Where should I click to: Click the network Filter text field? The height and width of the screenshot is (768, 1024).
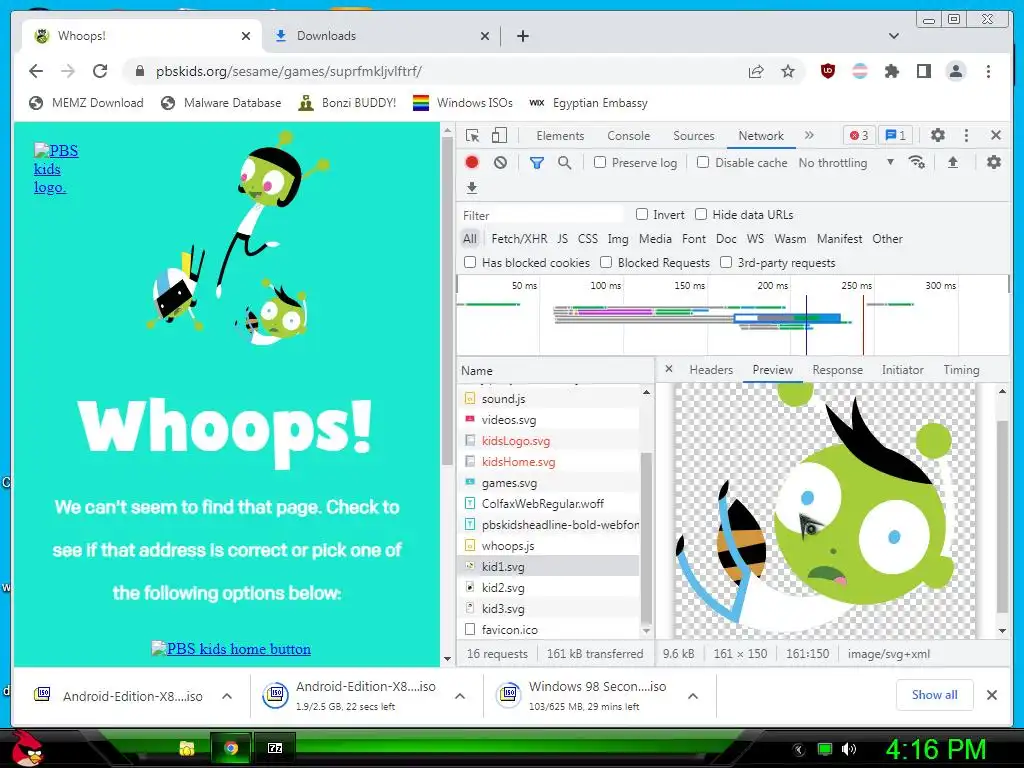click(x=541, y=215)
